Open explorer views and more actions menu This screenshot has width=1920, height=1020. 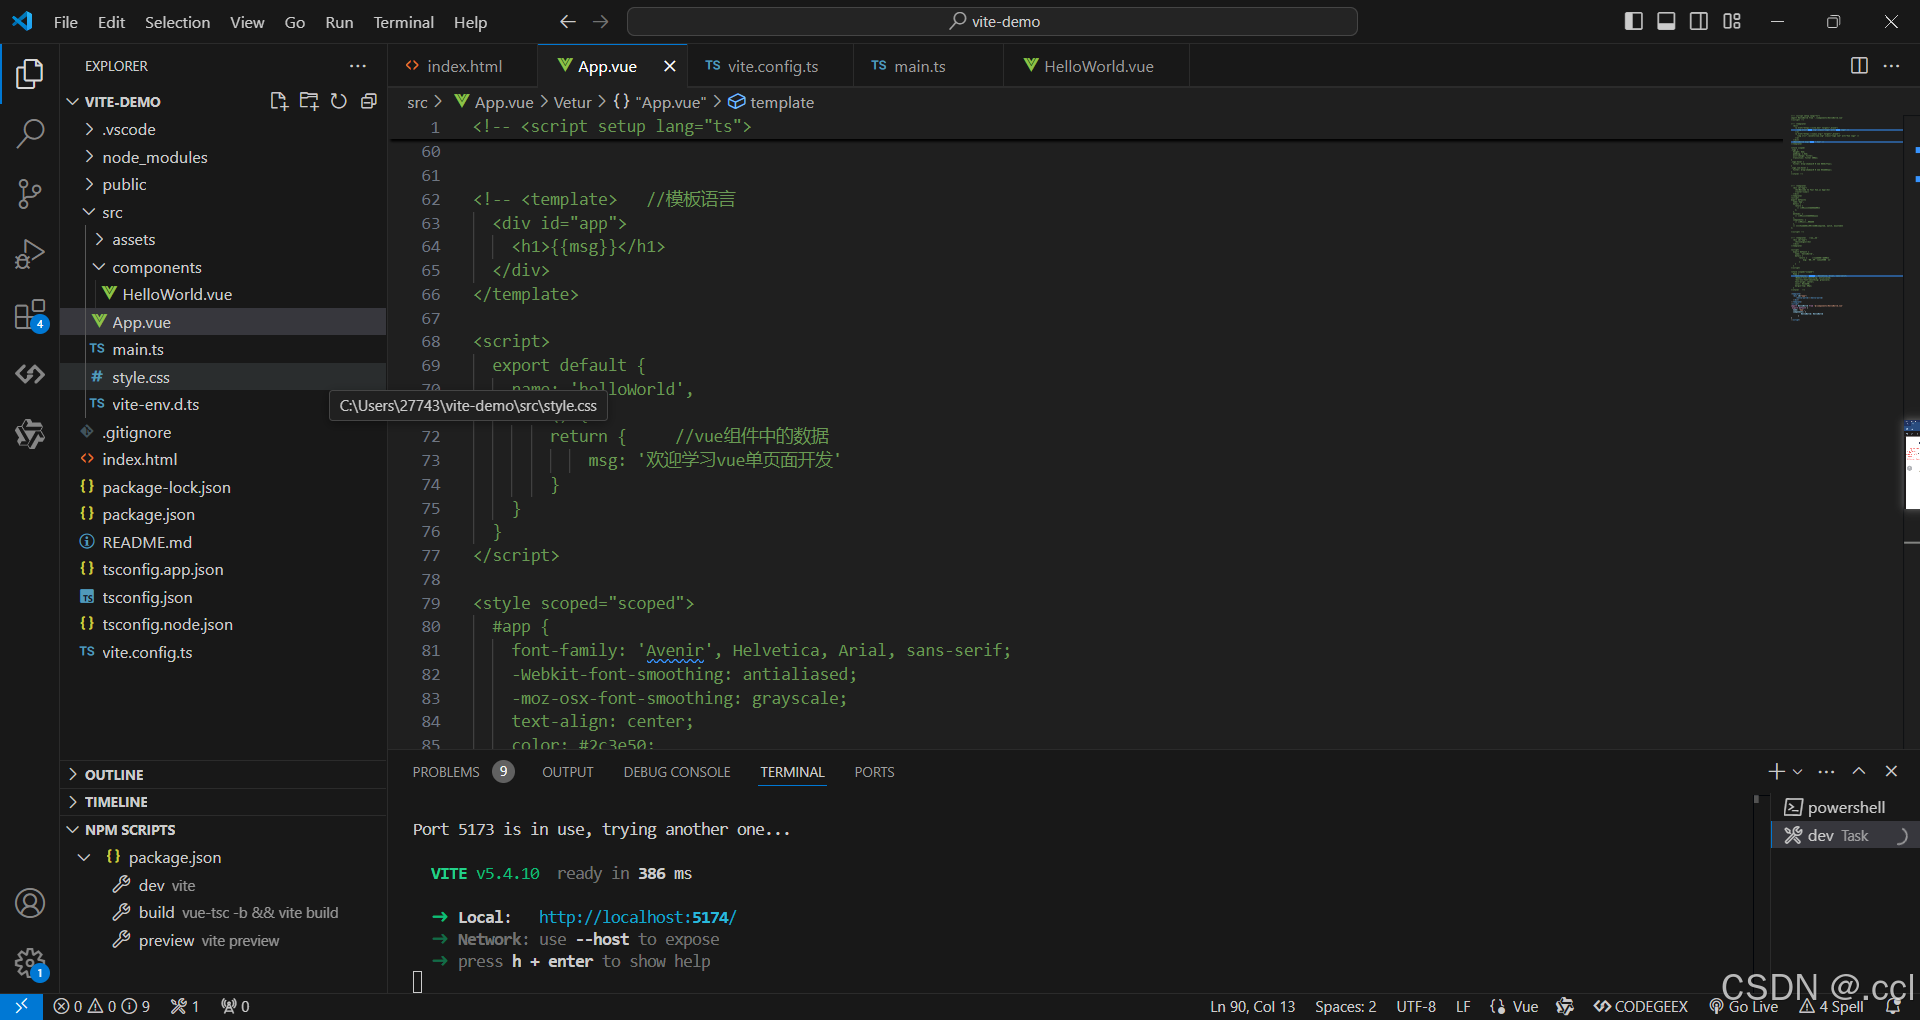[x=358, y=66]
